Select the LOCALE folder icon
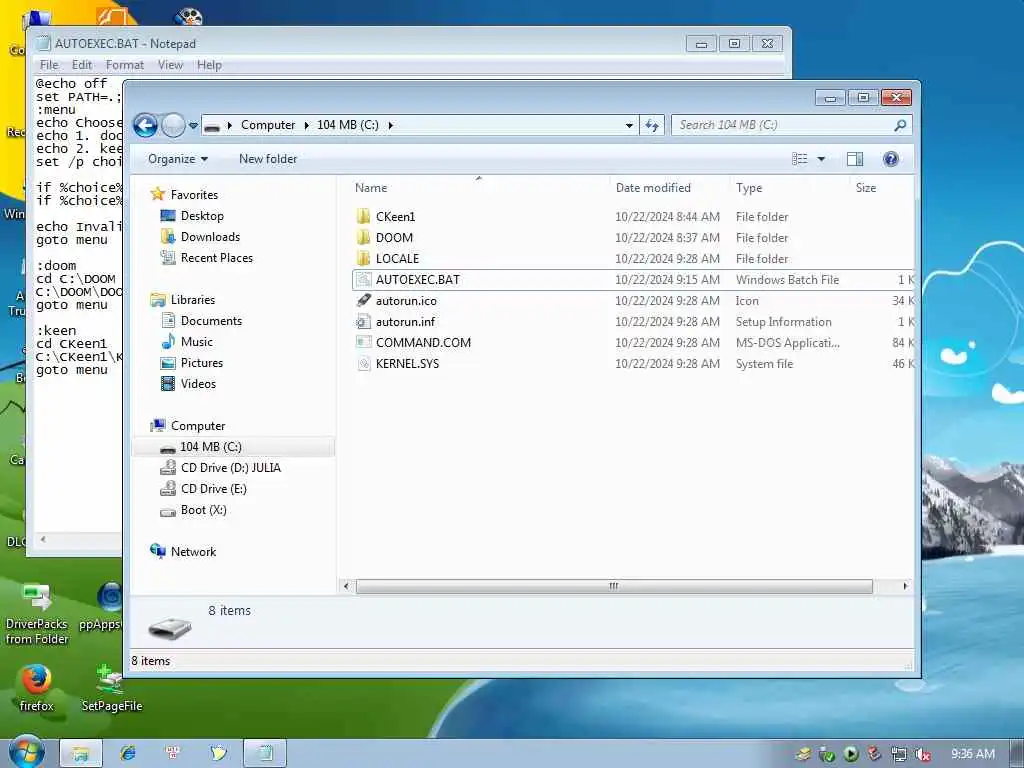 click(364, 259)
